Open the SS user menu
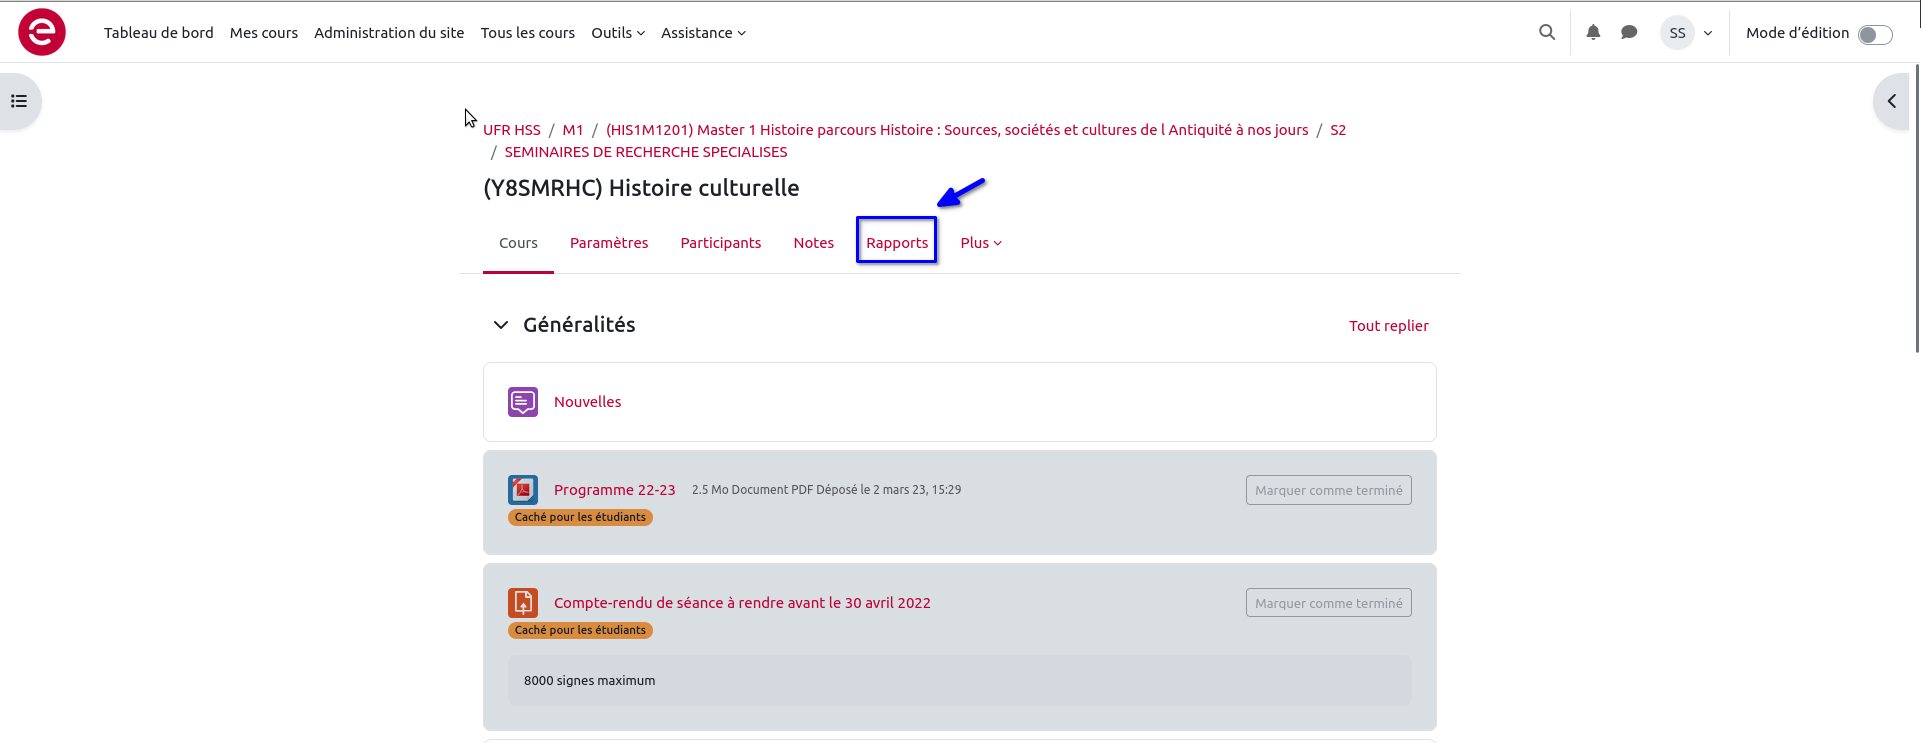Viewport: 1921px width, 743px height. (1687, 33)
